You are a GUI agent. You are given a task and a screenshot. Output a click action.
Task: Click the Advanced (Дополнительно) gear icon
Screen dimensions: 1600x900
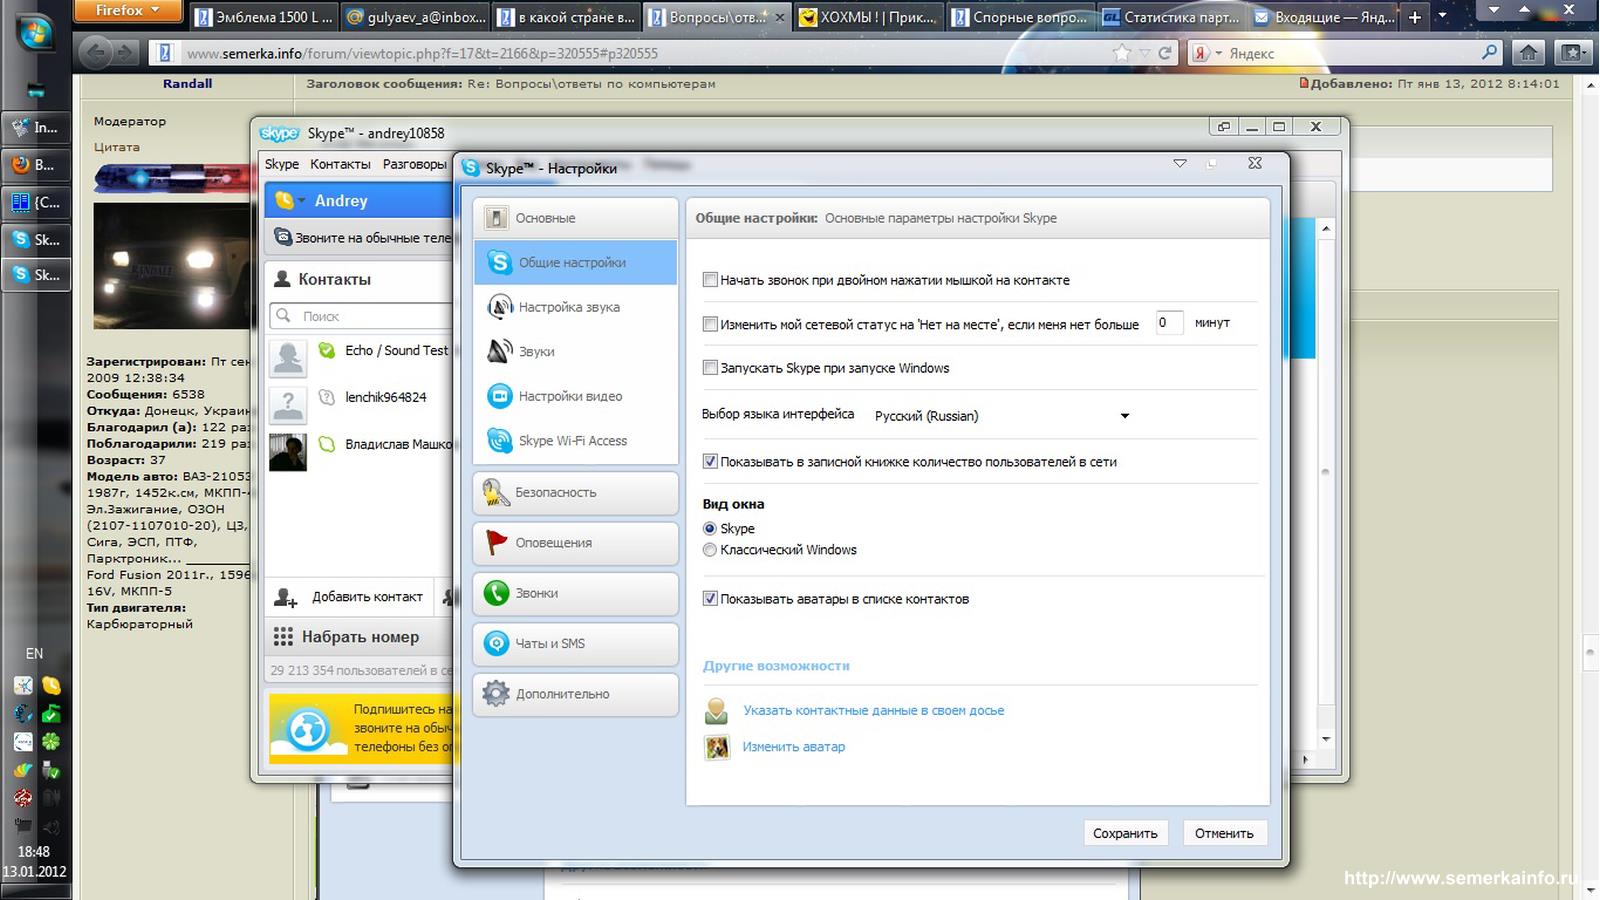click(x=496, y=693)
